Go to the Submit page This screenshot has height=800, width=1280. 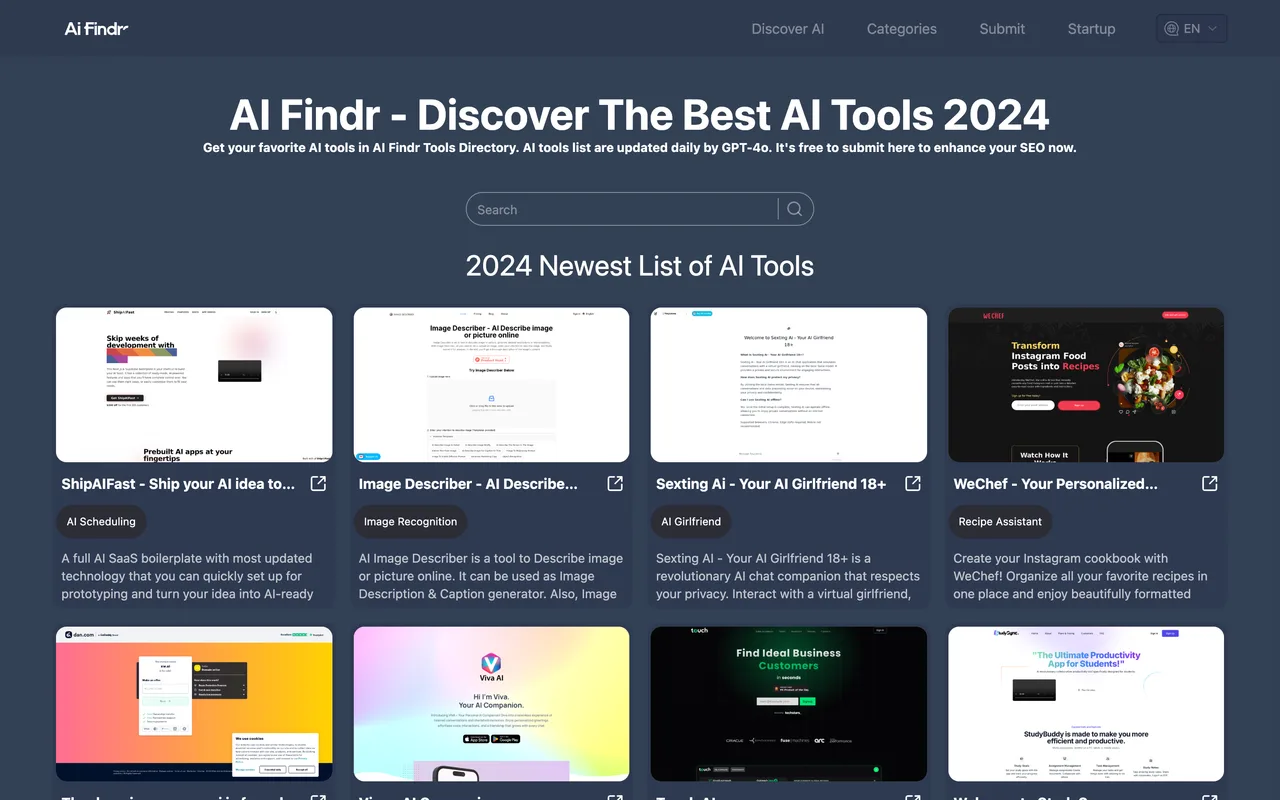[1002, 29]
